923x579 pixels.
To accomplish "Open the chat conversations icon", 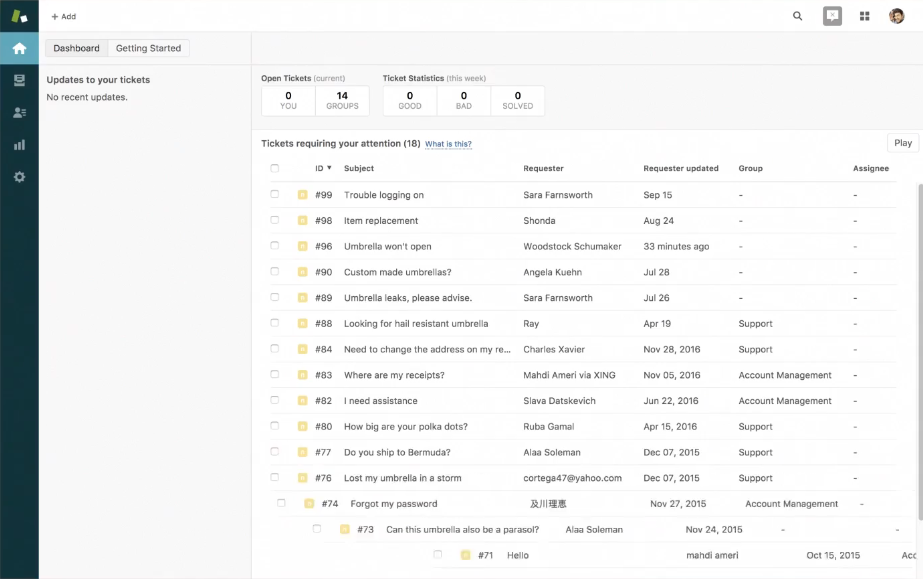I will click(x=832, y=16).
